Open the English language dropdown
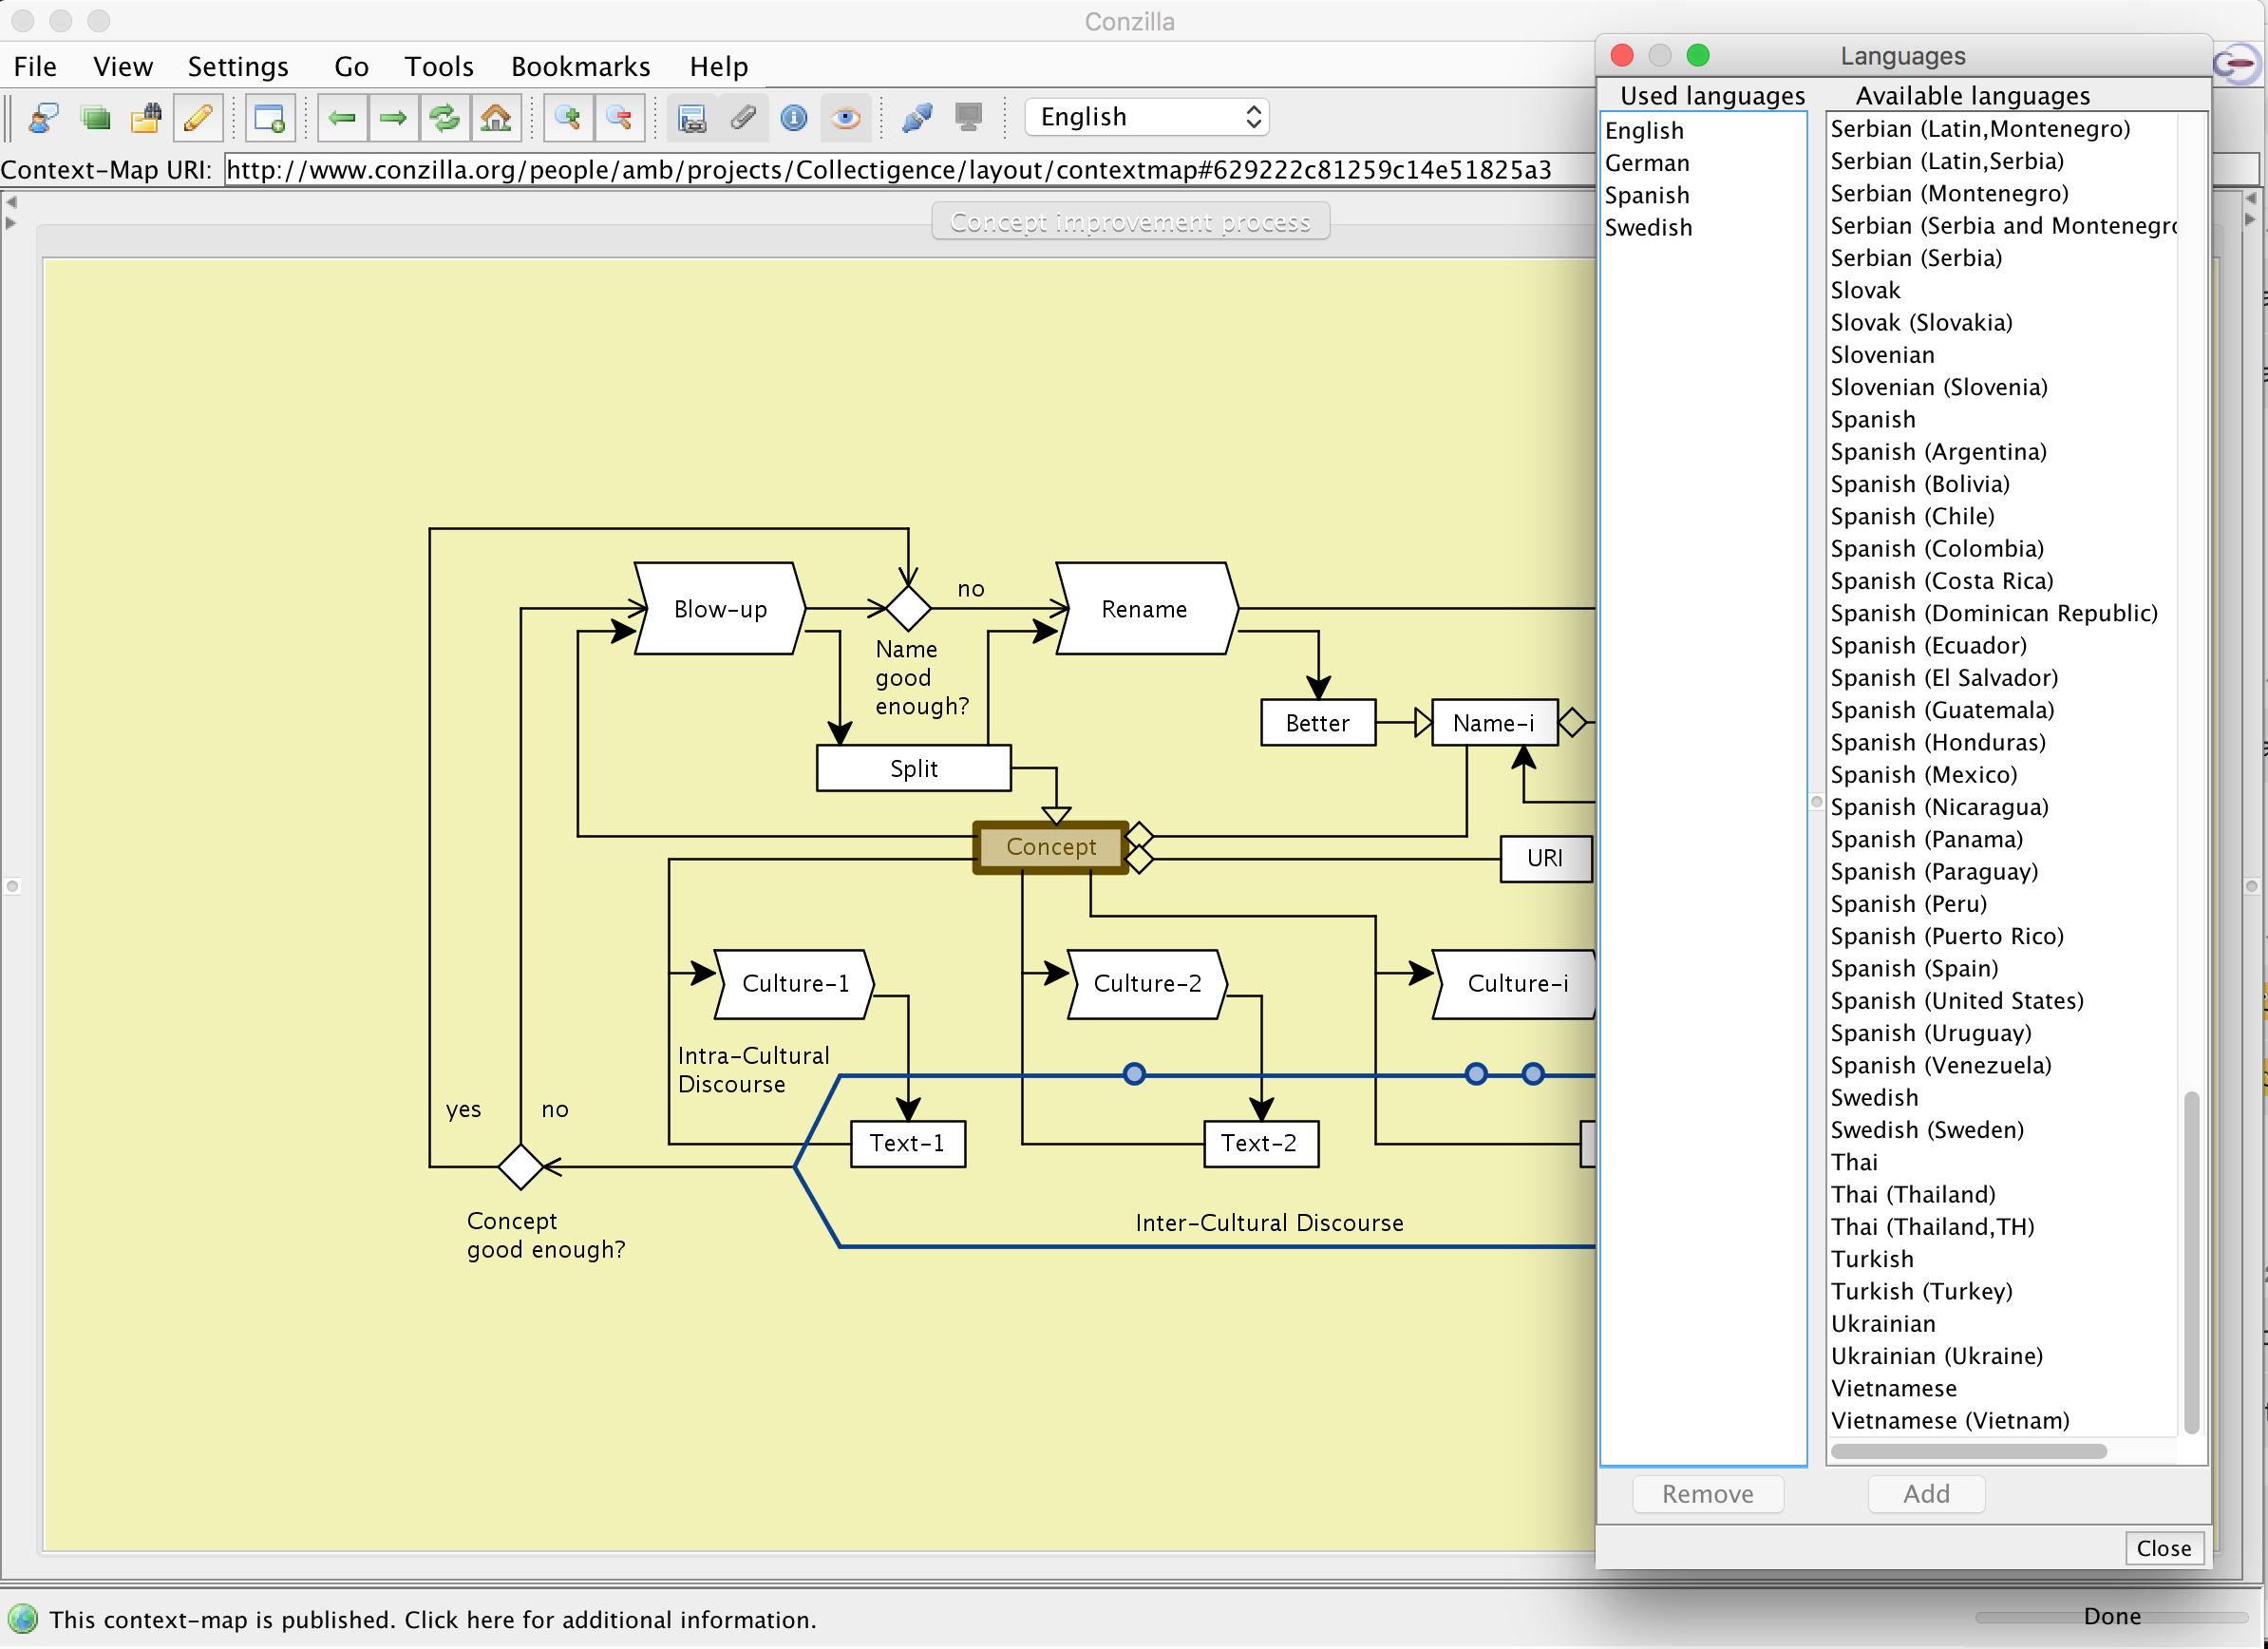 coord(1147,117)
